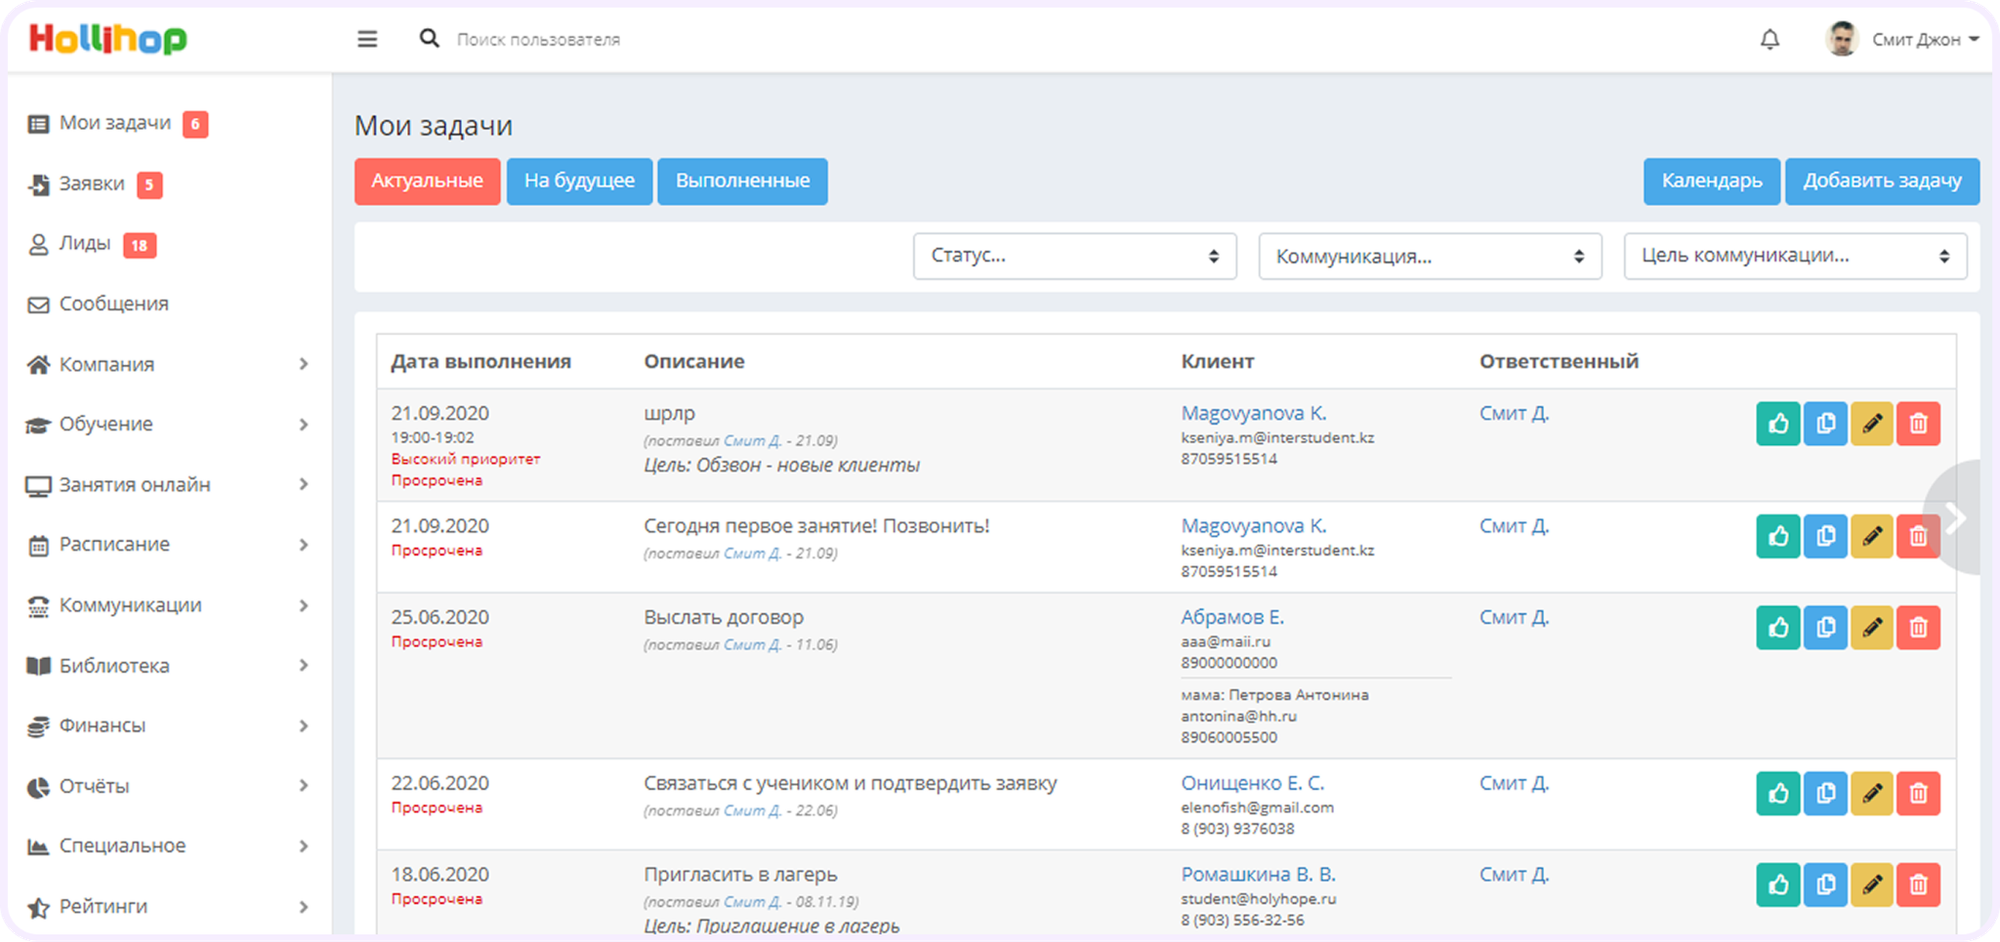
Task: Click the search magnifier icon
Action: point(429,38)
